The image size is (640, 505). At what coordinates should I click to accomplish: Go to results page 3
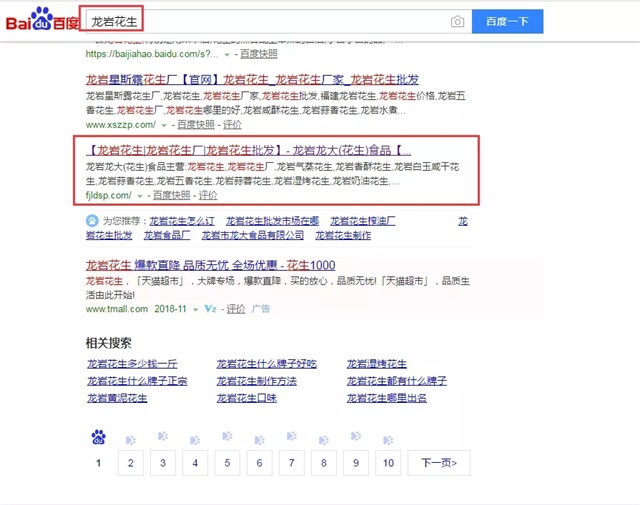click(163, 463)
